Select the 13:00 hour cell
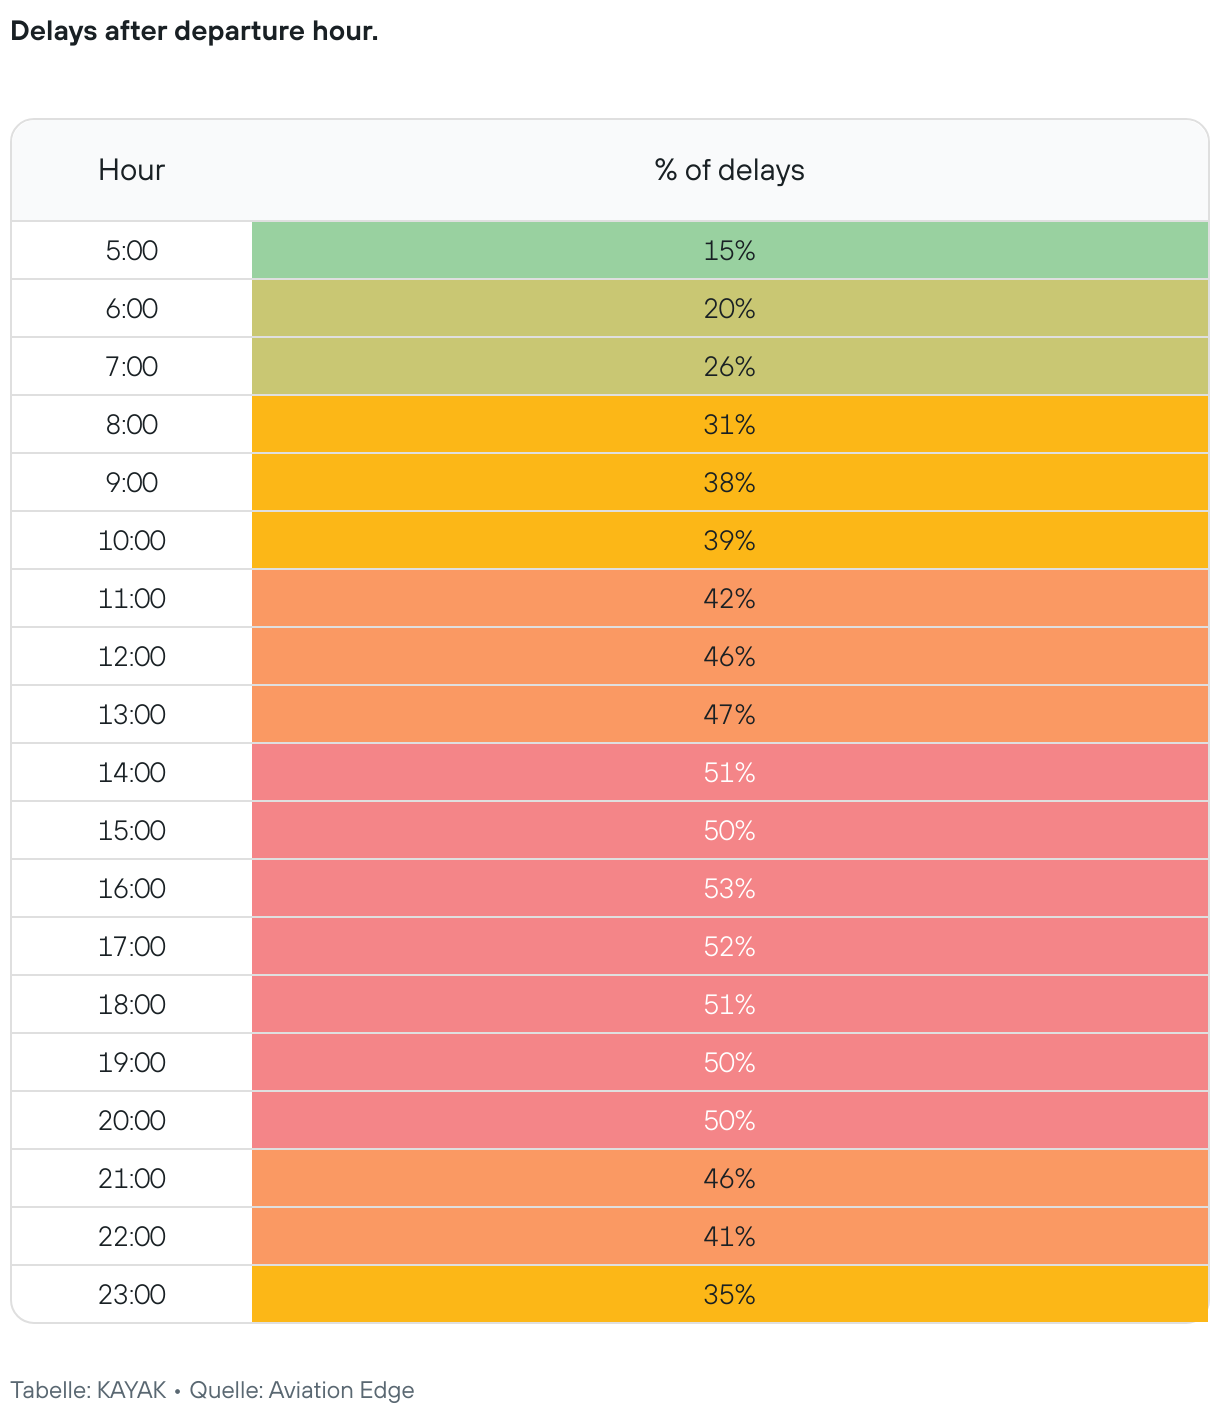Viewport: 1220px width, 1418px height. 132,714
